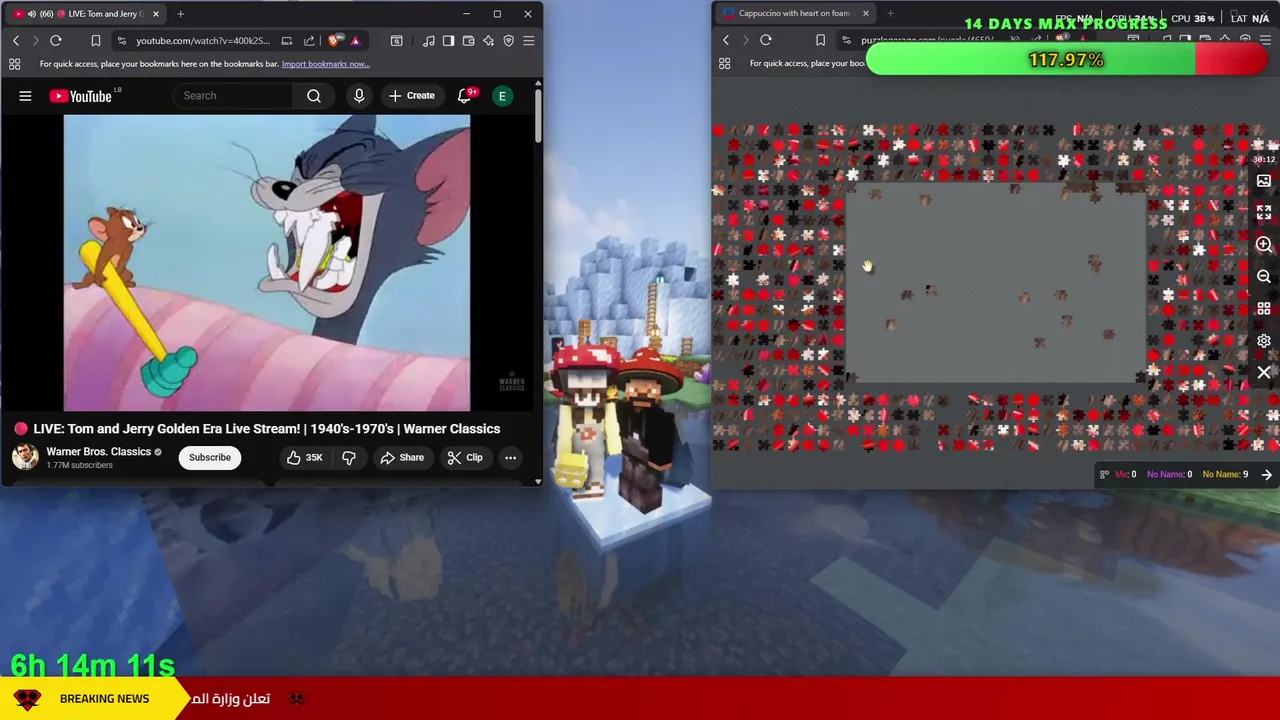Click the puzzle timer 30:12

(1264, 159)
